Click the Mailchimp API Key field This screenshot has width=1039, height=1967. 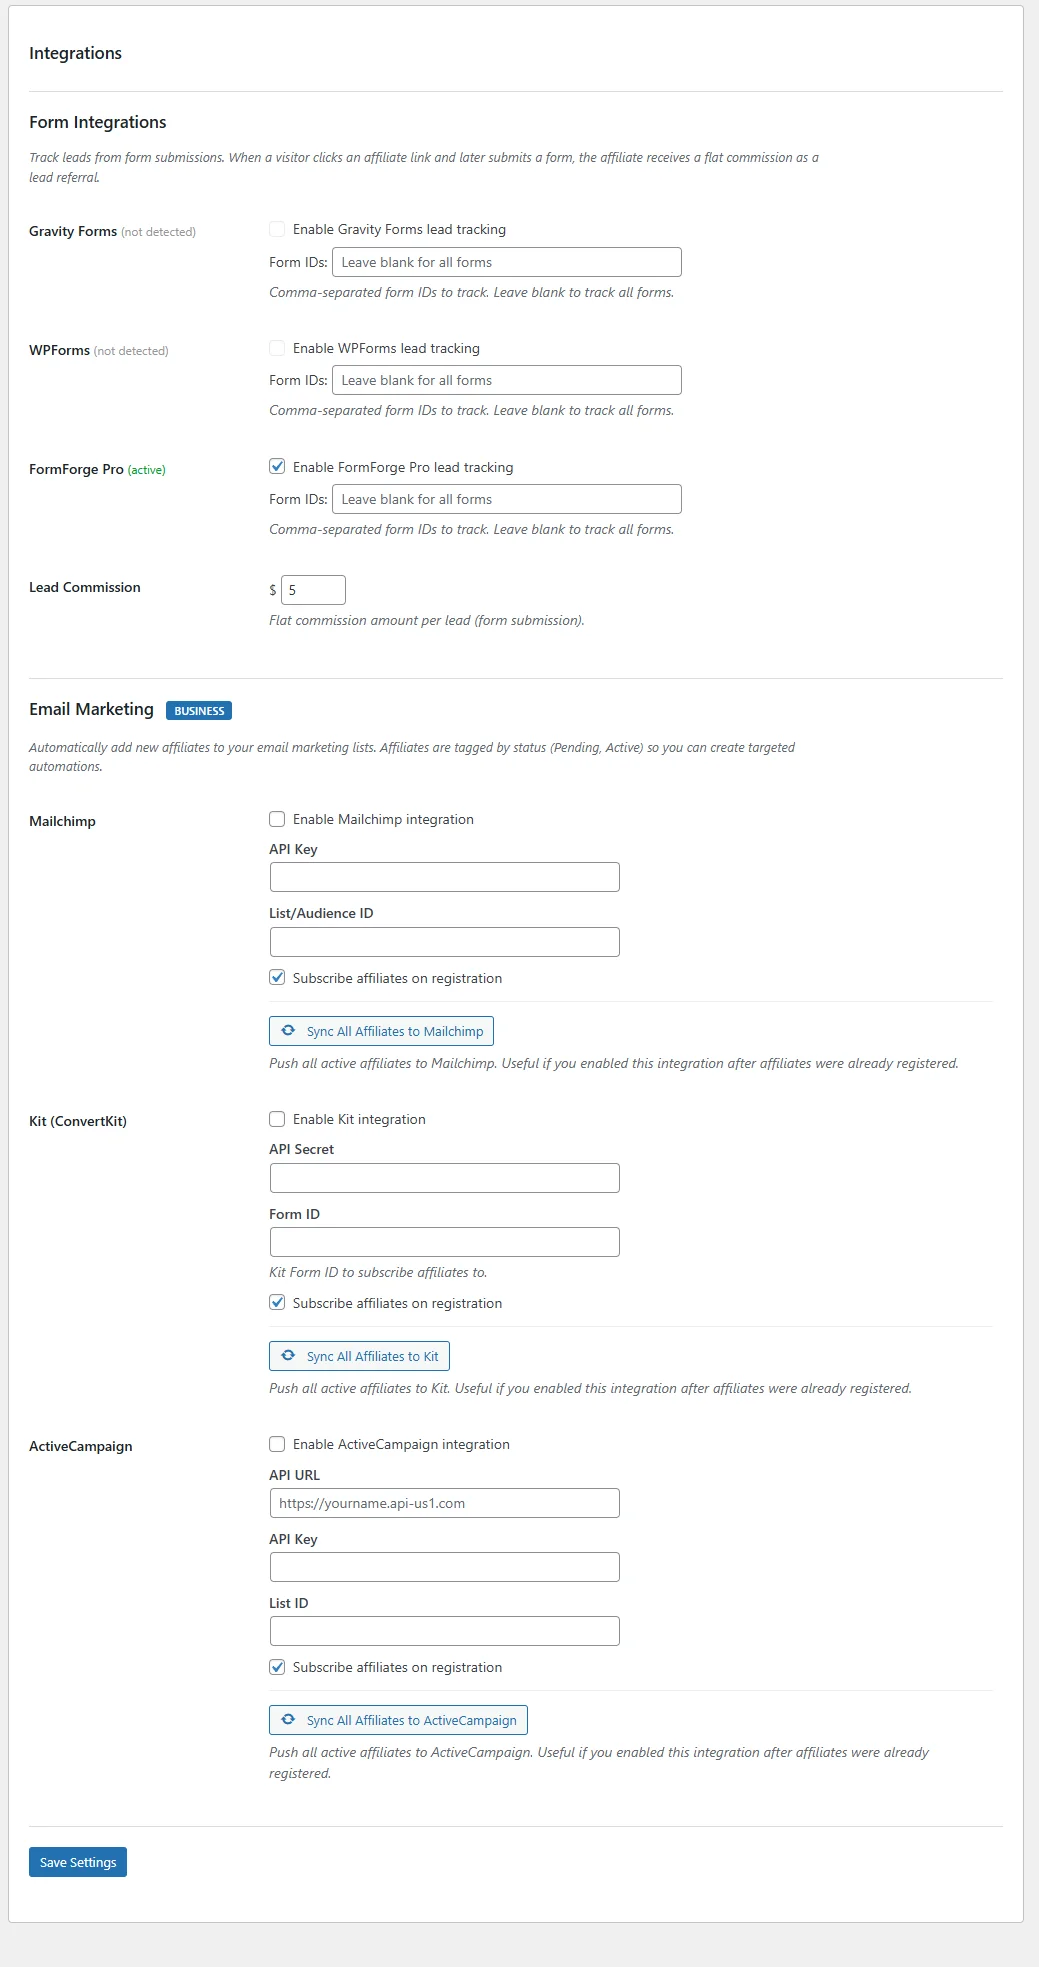pos(443,876)
